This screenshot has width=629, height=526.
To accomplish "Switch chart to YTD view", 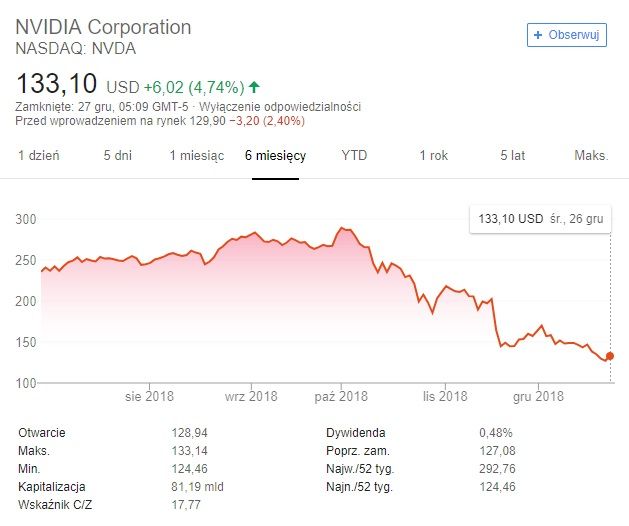I will (x=354, y=156).
